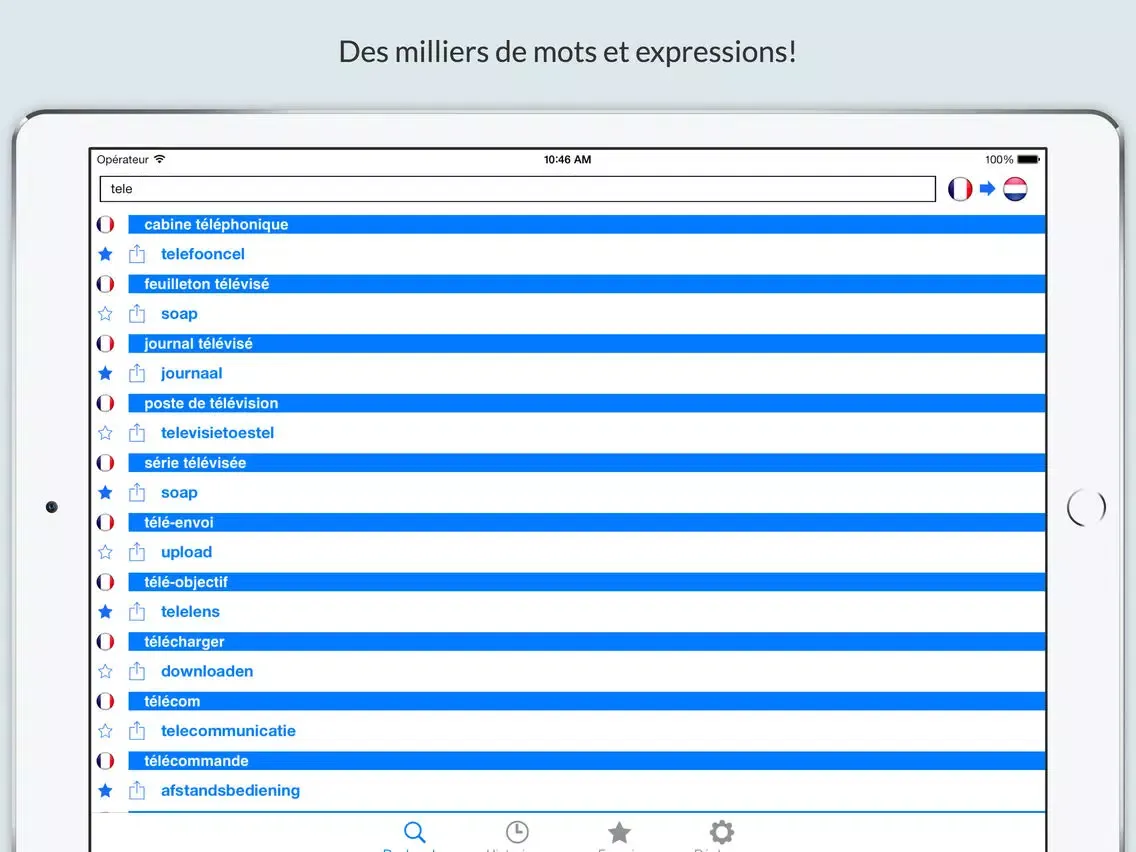Unfavorite the journaal translation star
The height and width of the screenshot is (852, 1136).
pos(105,373)
